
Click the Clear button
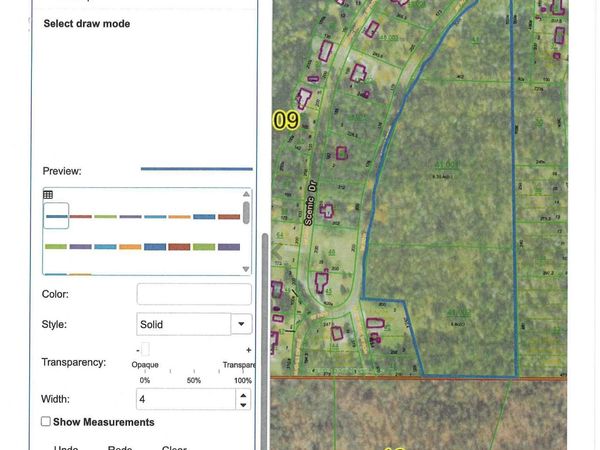coord(174,447)
